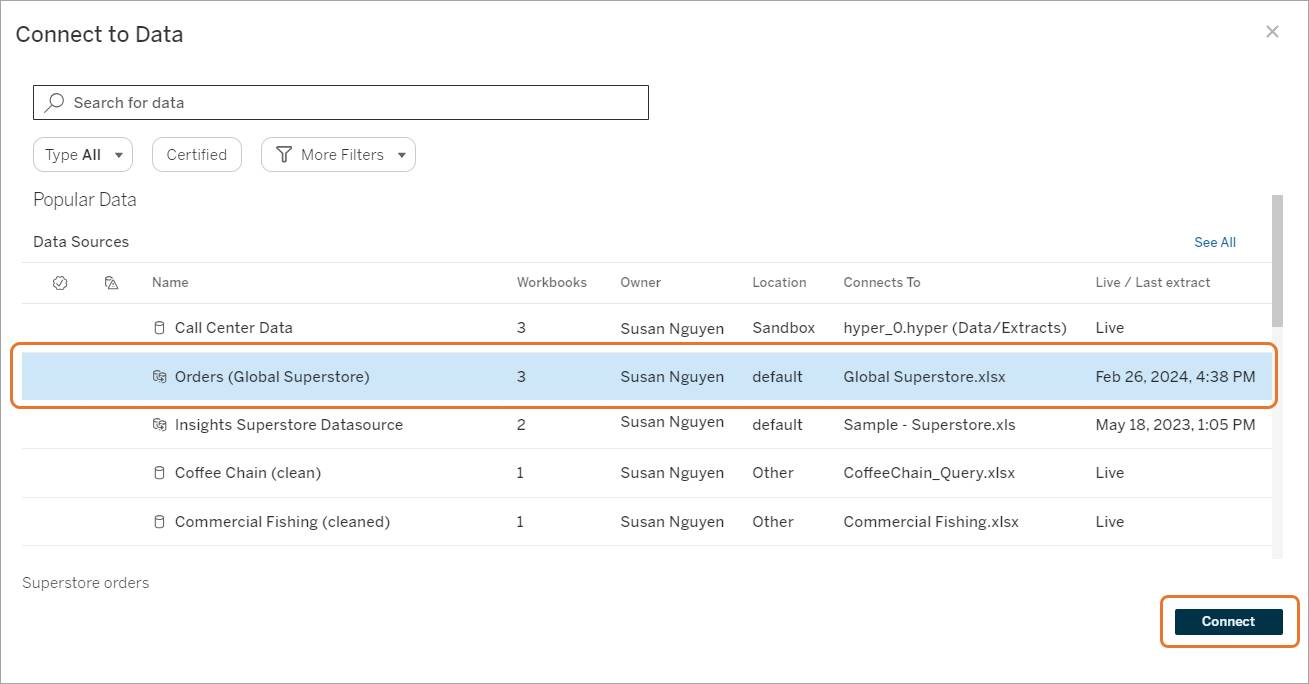Toggle the Certified filter
The width and height of the screenshot is (1309, 684).
(x=197, y=155)
